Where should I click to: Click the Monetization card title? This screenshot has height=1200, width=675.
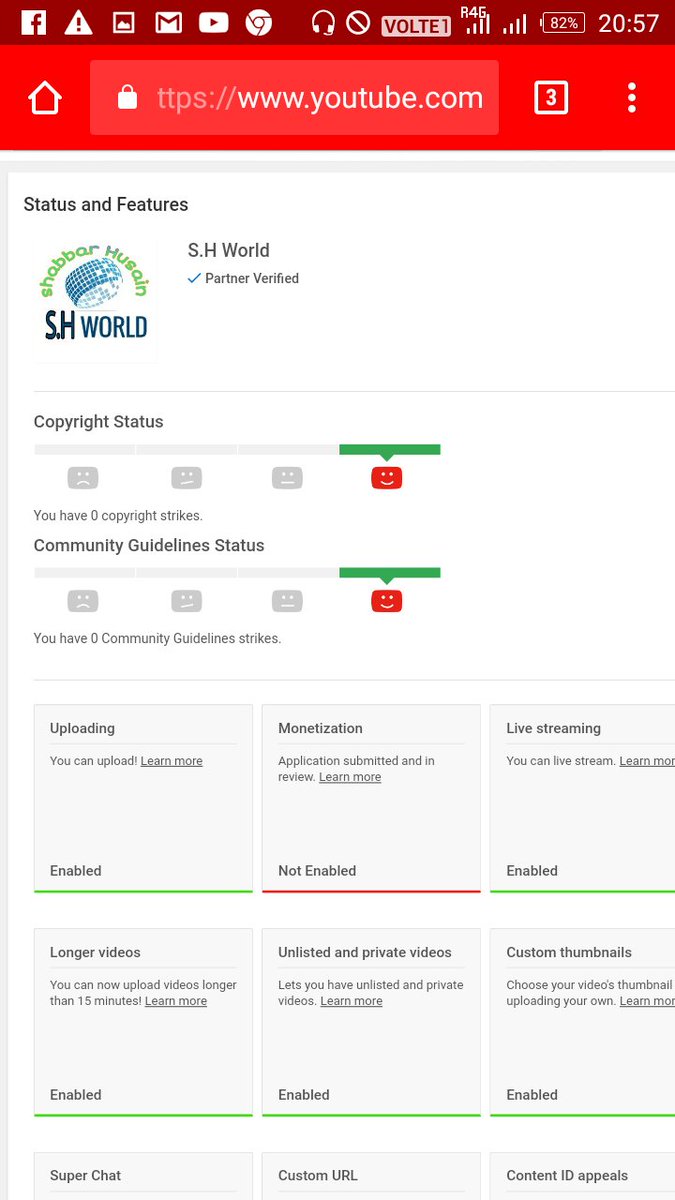point(320,728)
